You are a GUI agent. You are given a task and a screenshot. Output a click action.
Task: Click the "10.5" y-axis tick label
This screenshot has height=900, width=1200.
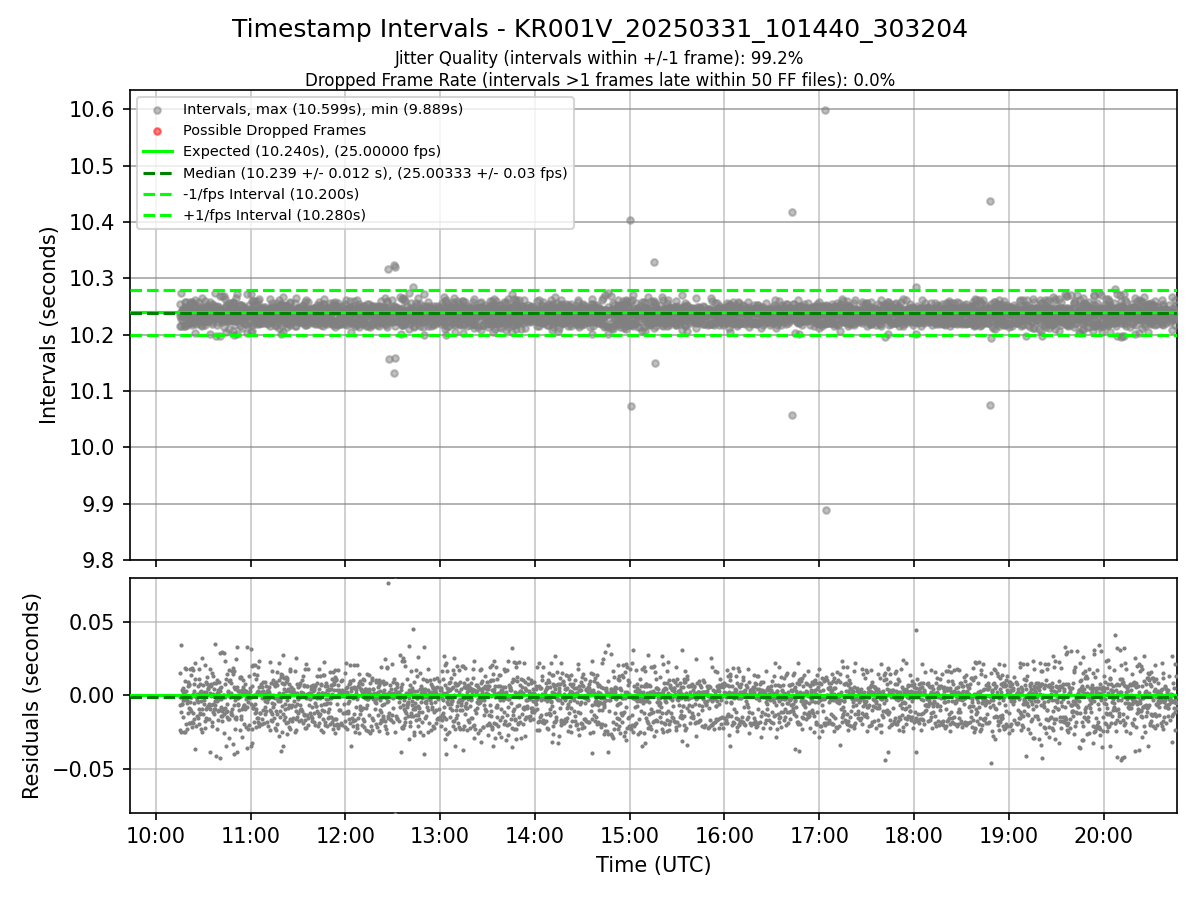(x=92, y=165)
